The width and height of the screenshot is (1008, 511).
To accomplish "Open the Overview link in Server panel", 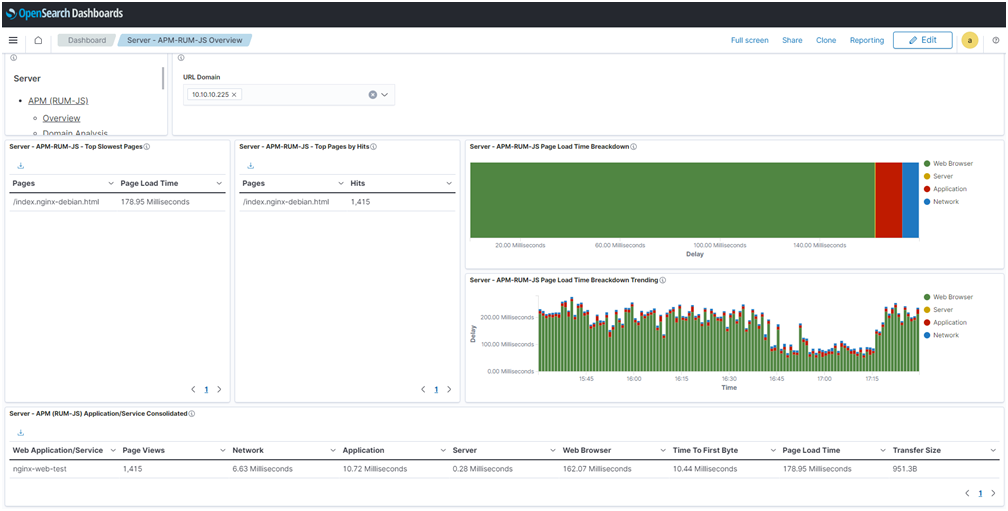I will tap(62, 118).
